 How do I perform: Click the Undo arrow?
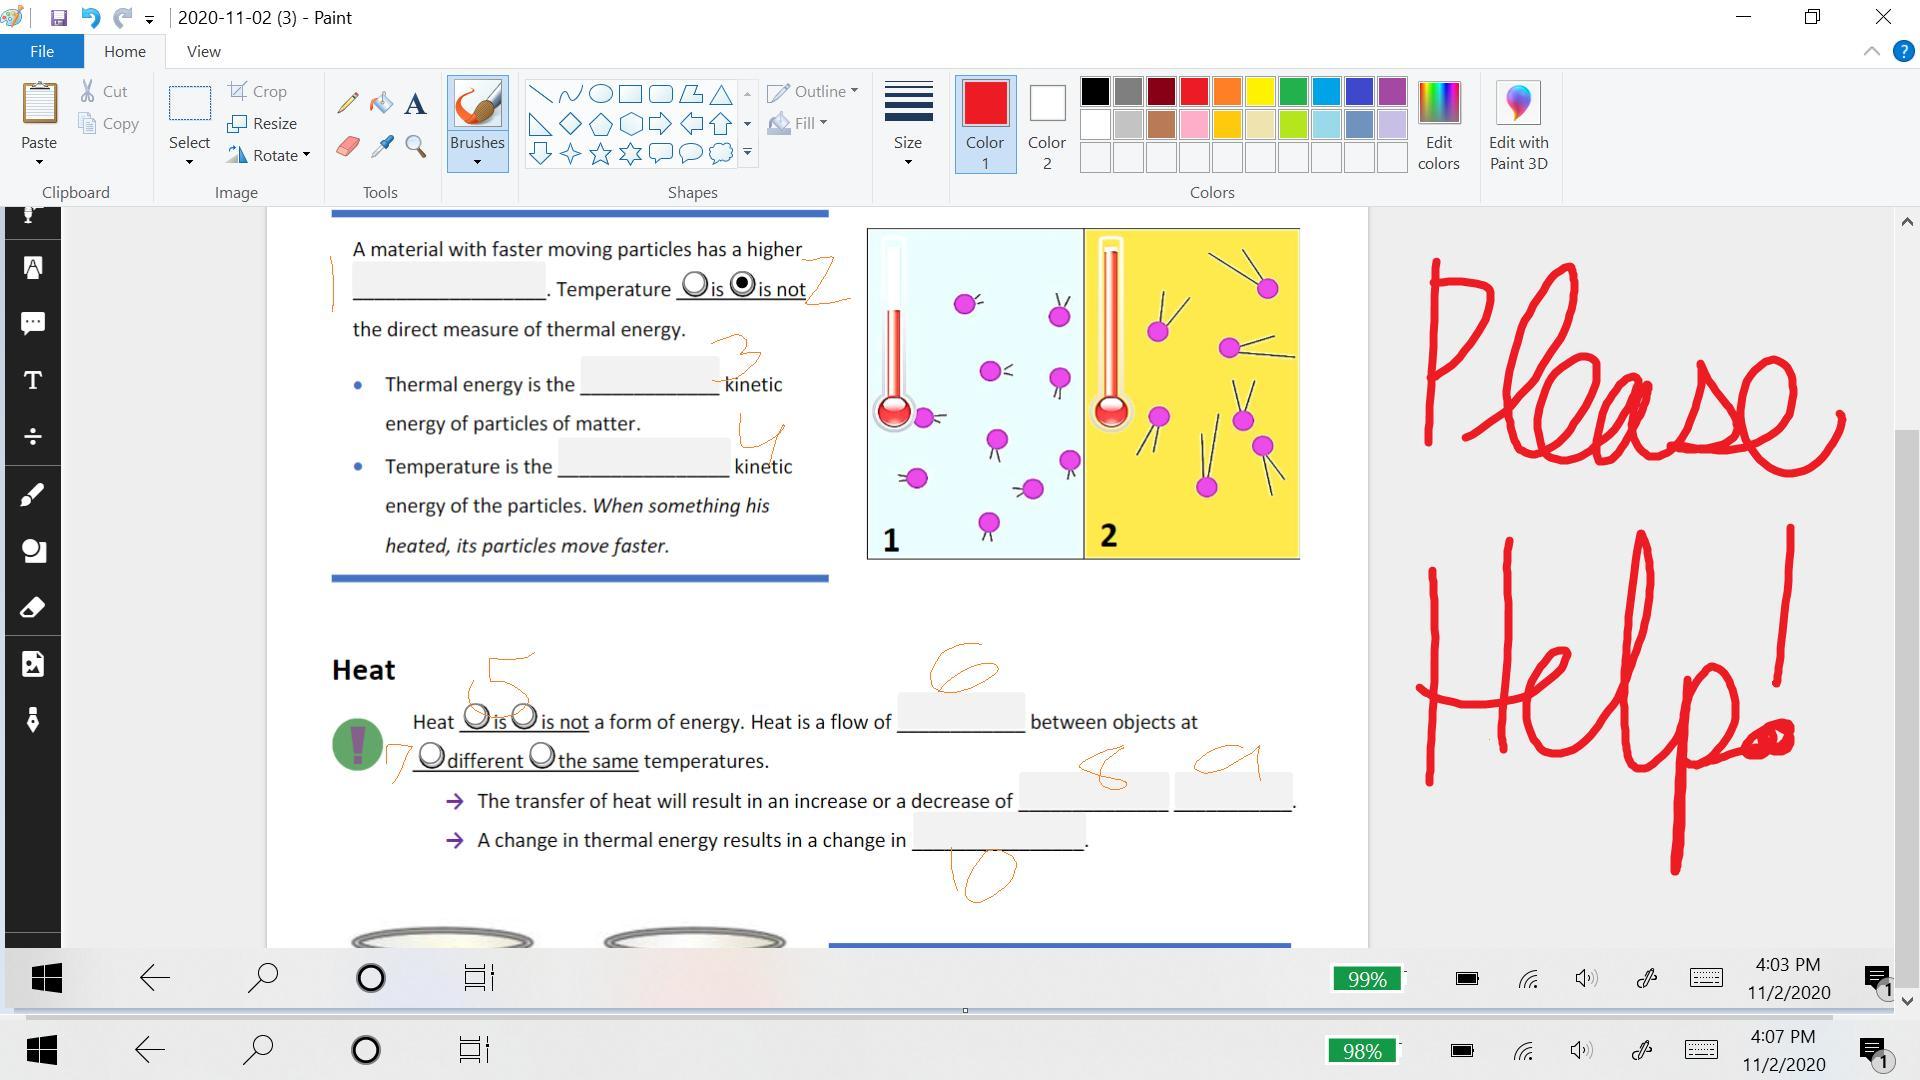90,18
